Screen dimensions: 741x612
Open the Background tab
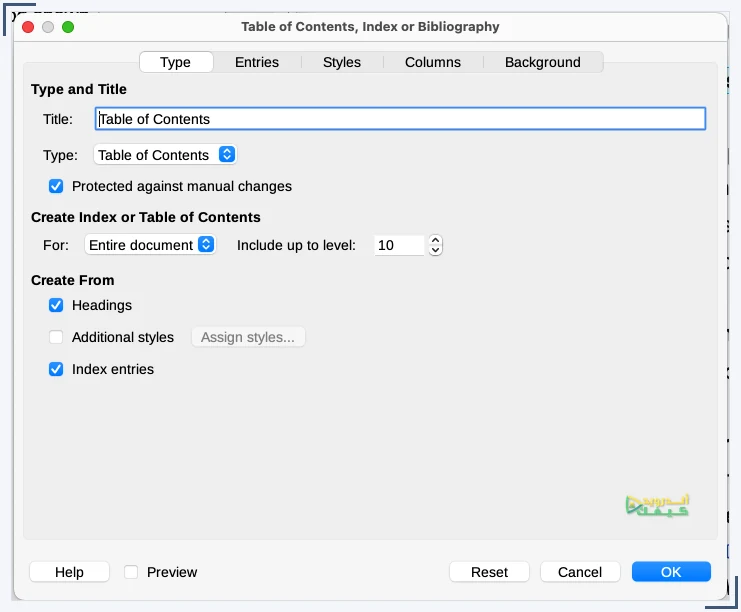543,62
